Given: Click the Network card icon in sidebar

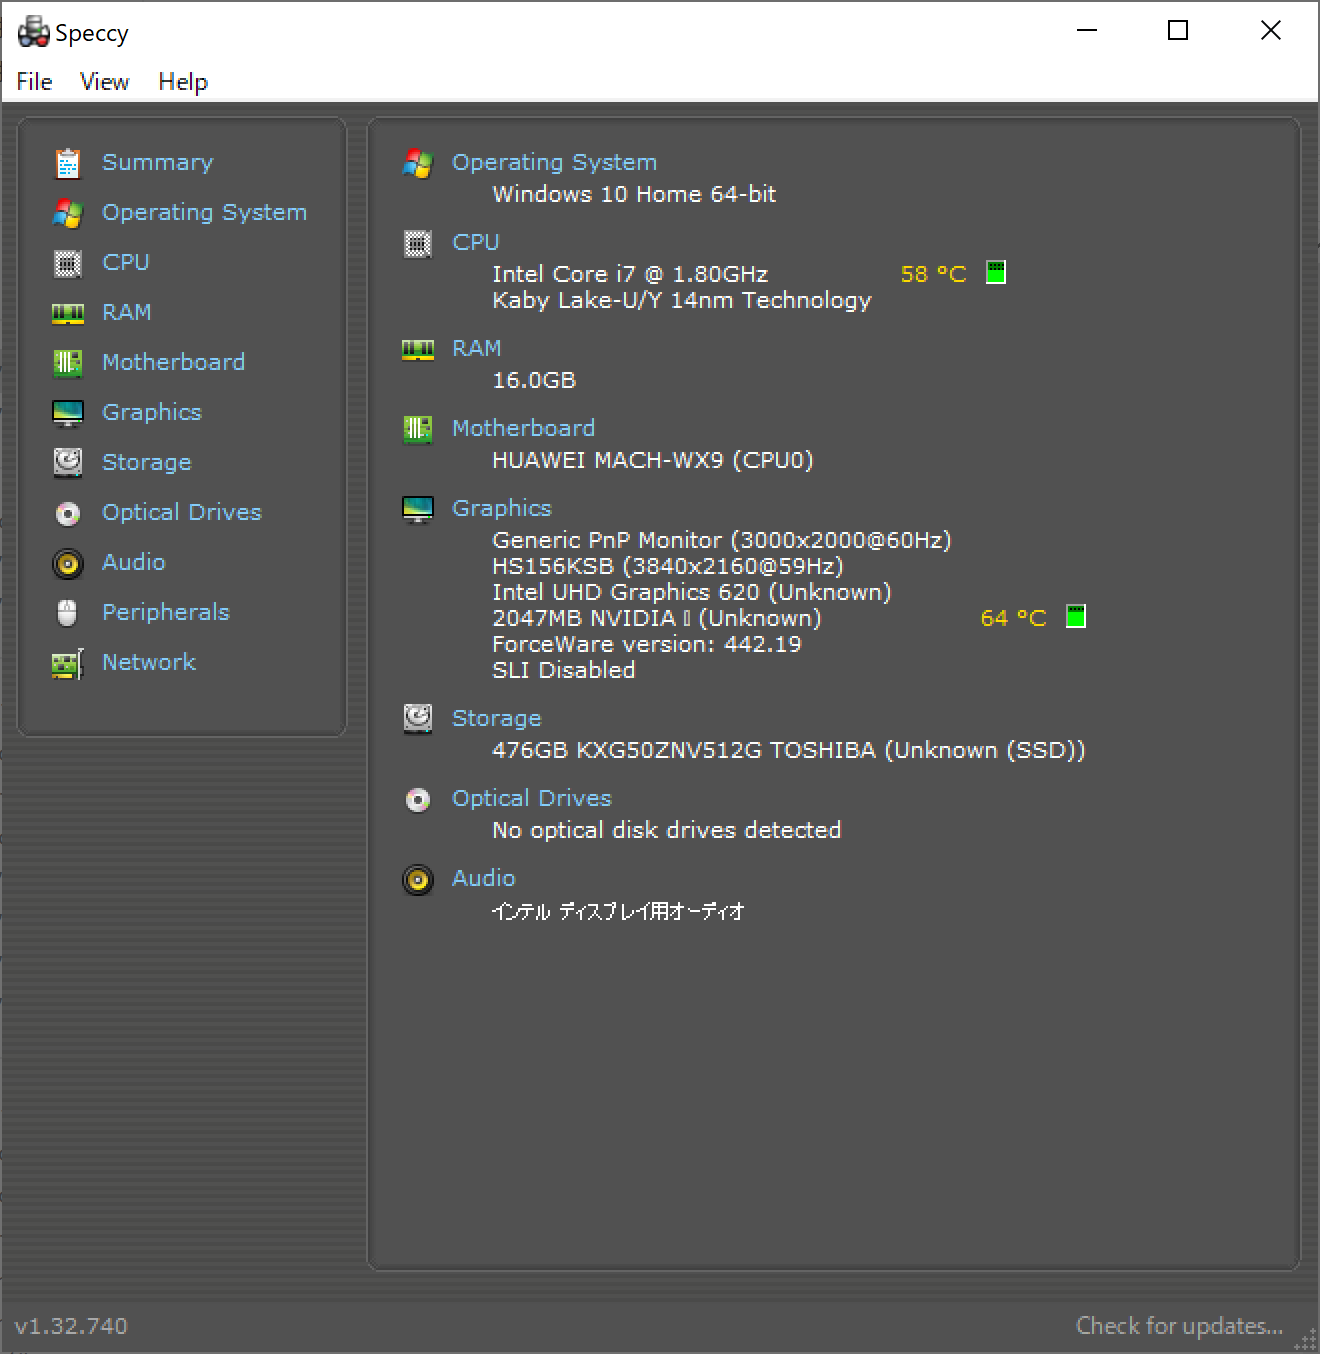Looking at the screenshot, I should tap(67, 663).
